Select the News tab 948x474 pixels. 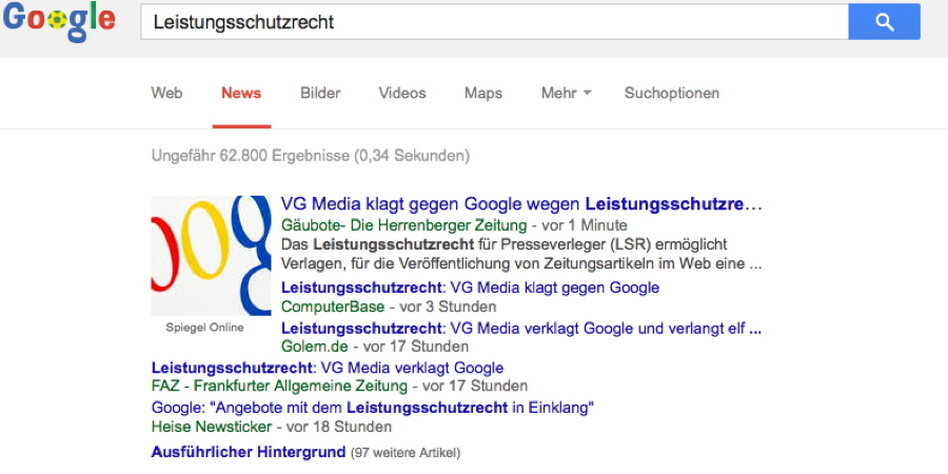241,93
